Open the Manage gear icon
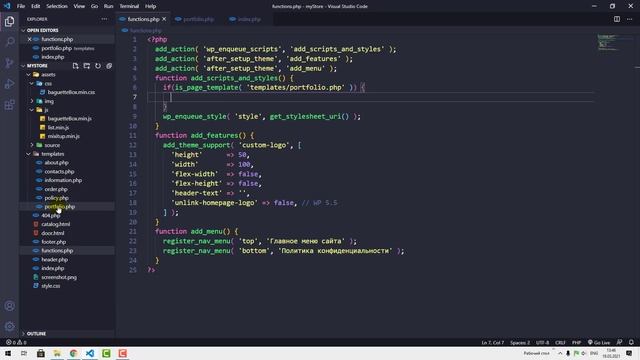 coord(9,326)
